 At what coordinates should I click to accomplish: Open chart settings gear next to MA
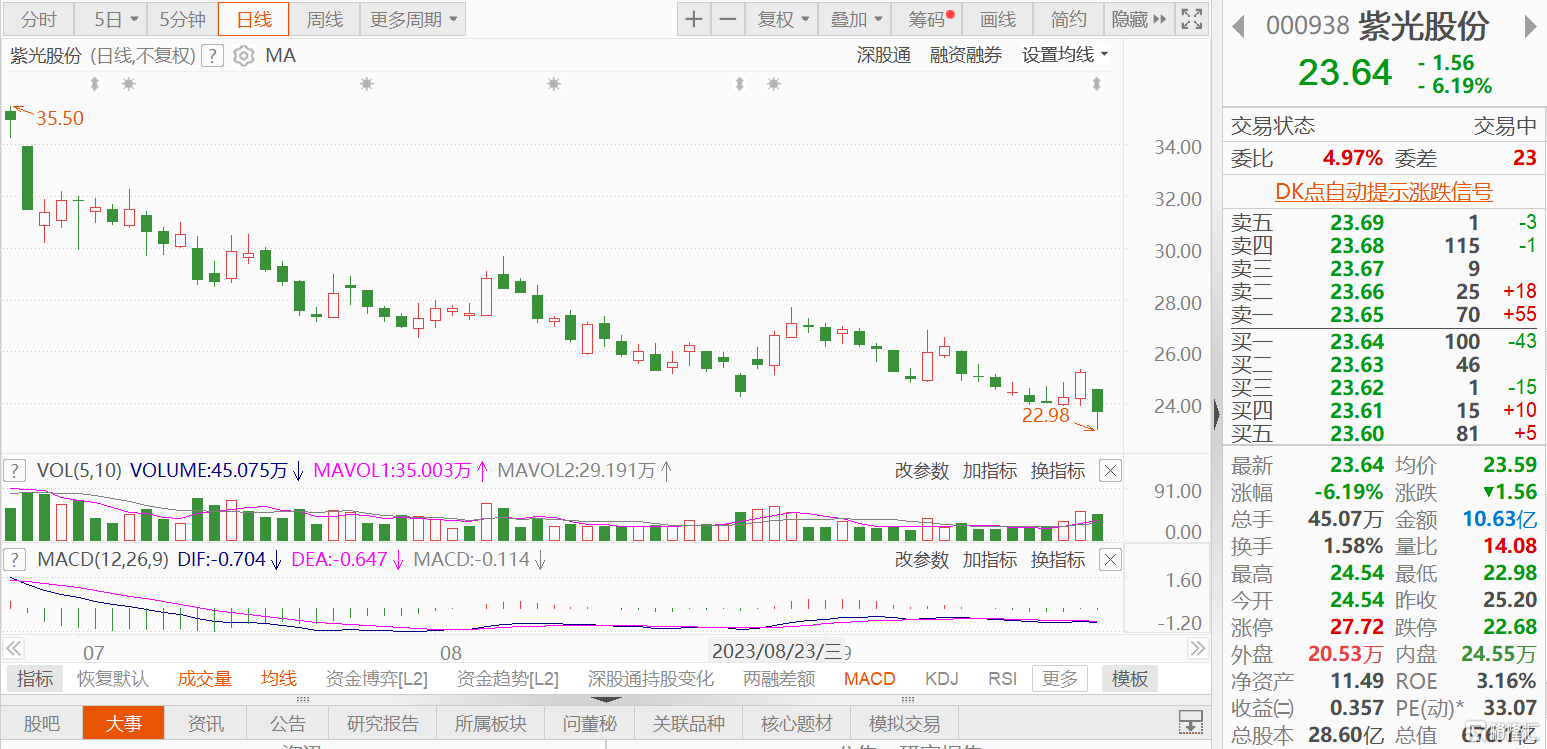(x=243, y=56)
